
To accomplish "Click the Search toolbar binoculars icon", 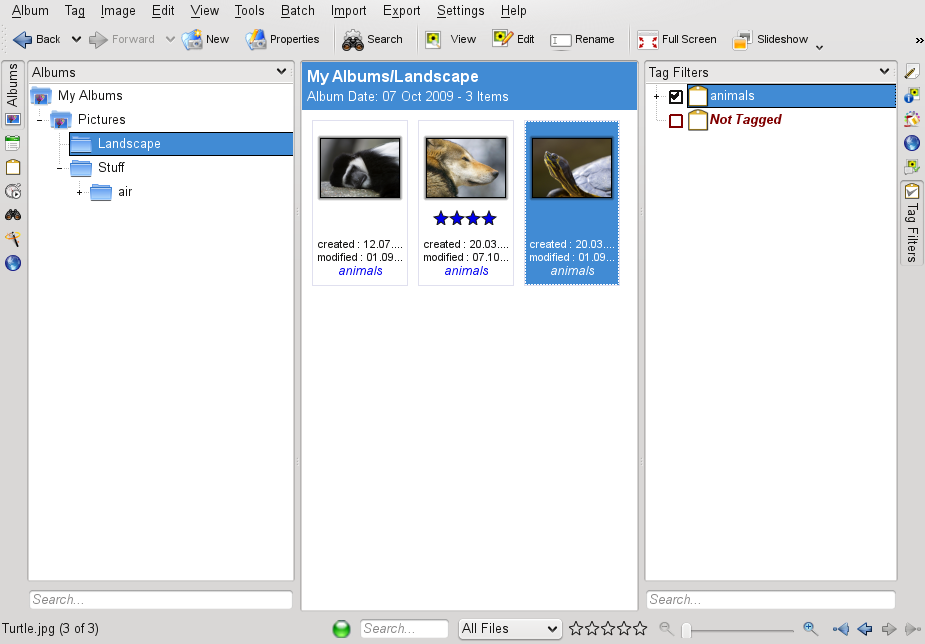I will [353, 39].
